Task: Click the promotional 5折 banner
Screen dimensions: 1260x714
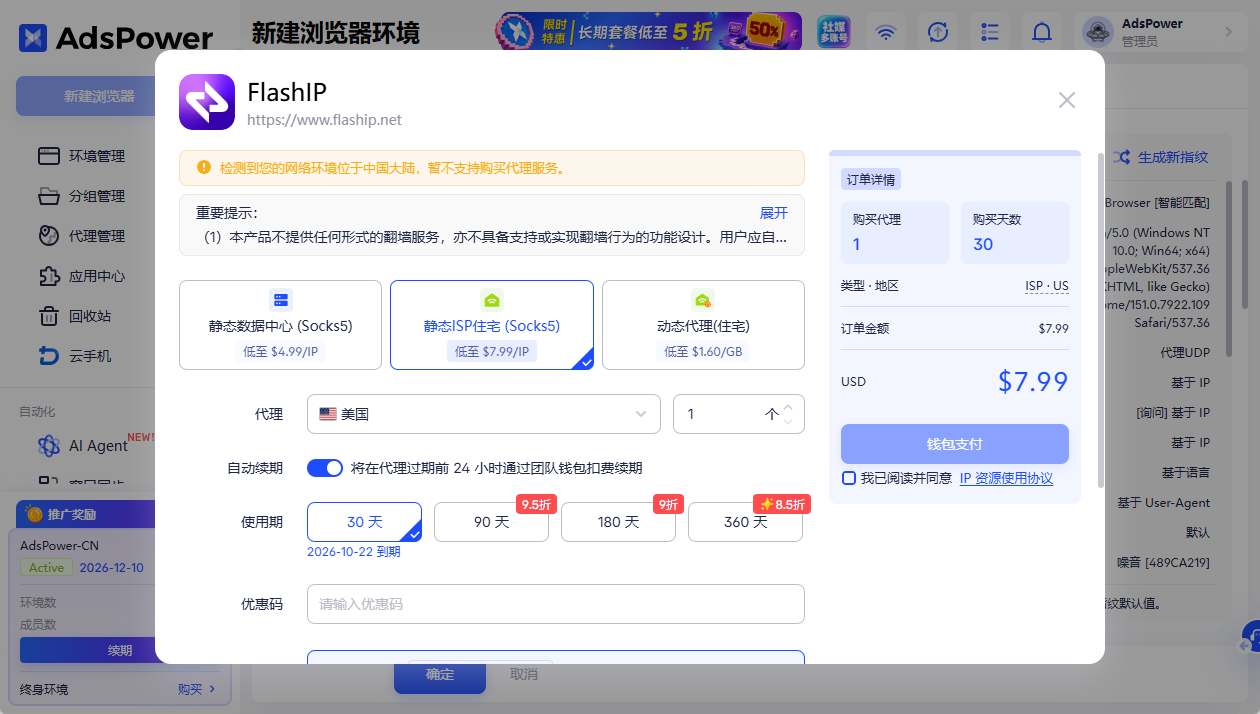Action: click(x=649, y=32)
